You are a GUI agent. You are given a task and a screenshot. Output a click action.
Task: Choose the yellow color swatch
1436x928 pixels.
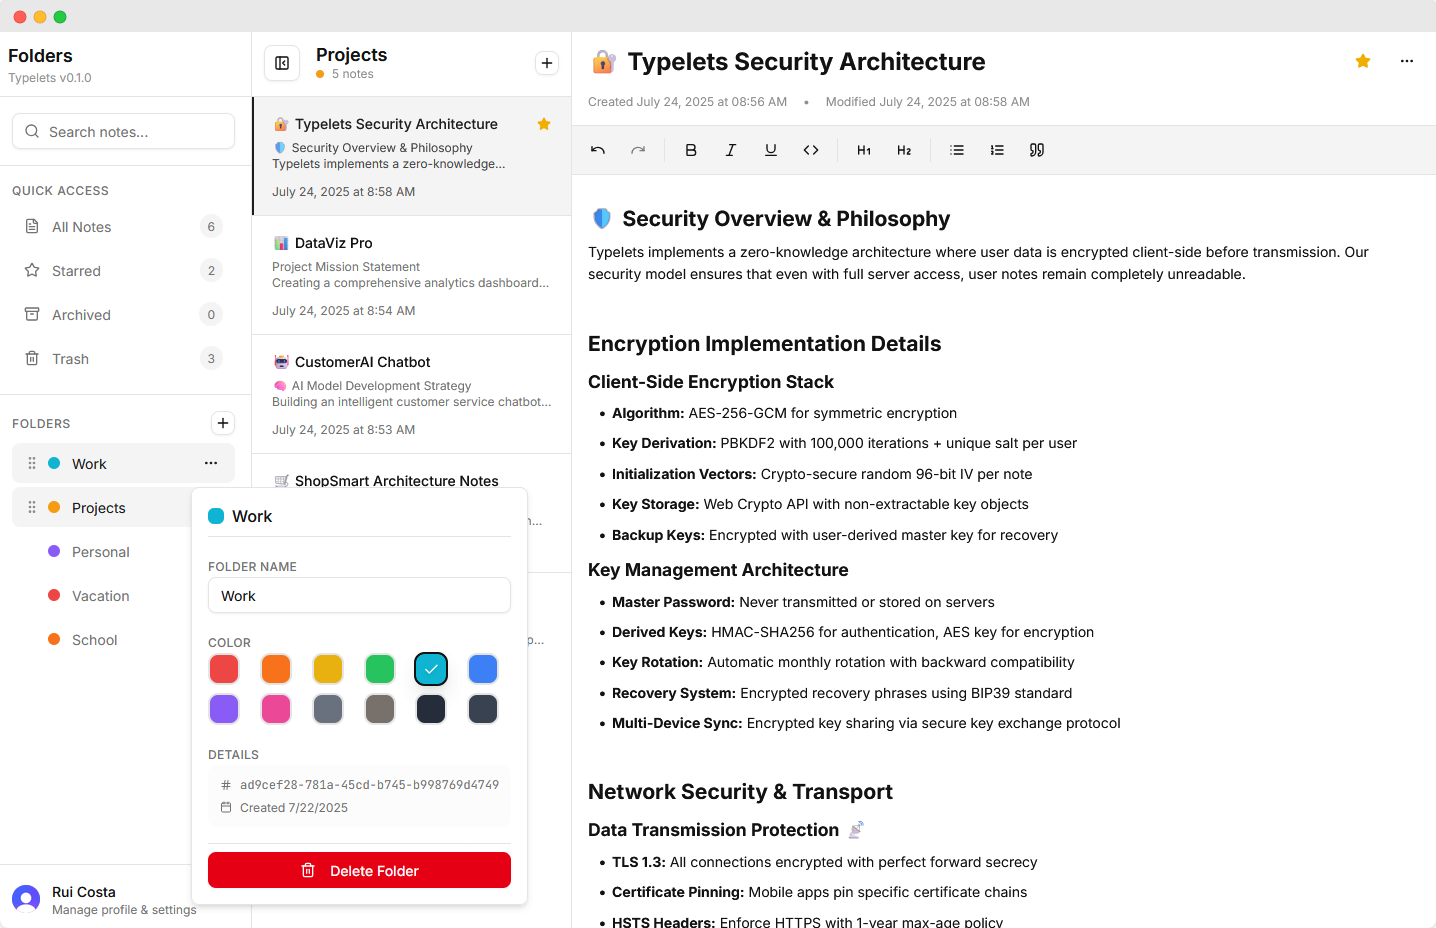coord(328,669)
